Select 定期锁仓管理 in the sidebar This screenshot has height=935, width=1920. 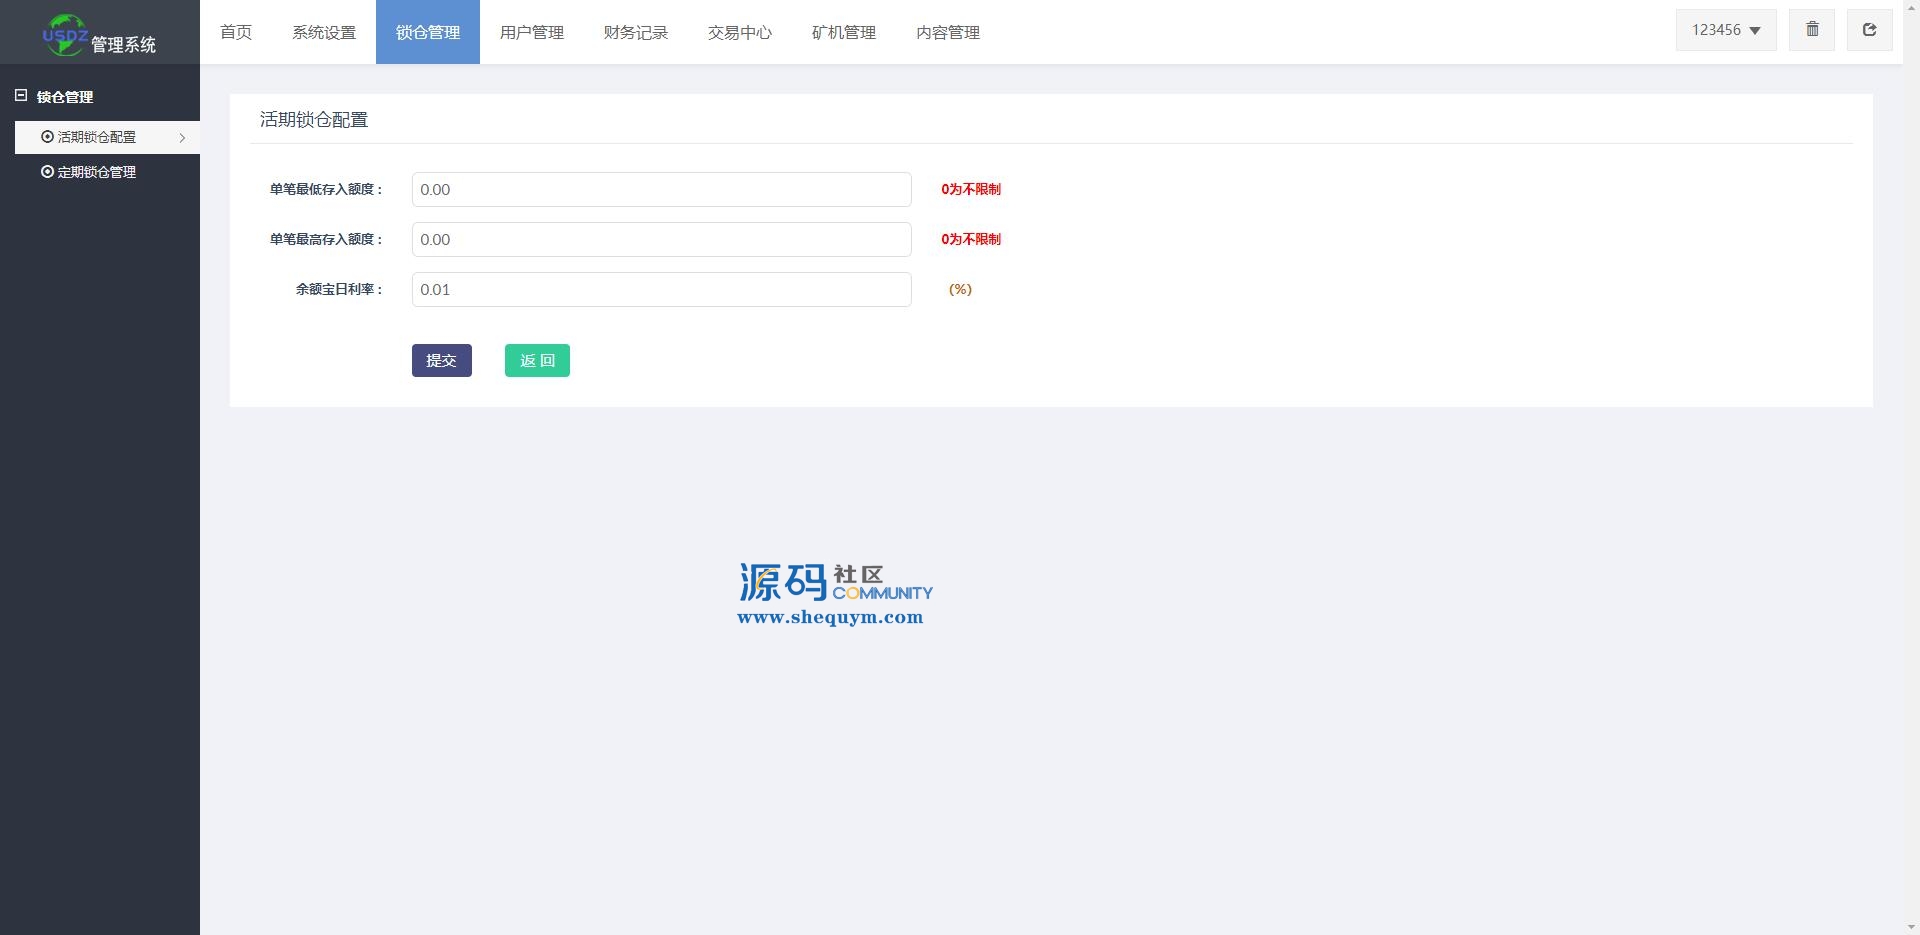(x=107, y=172)
